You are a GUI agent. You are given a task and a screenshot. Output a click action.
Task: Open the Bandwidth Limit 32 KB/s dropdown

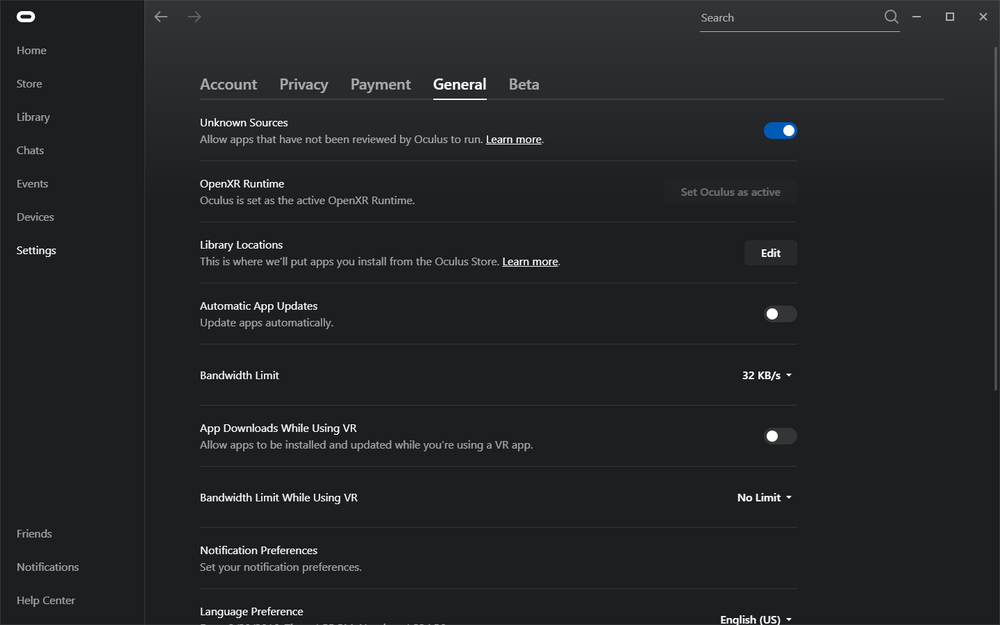pos(767,376)
